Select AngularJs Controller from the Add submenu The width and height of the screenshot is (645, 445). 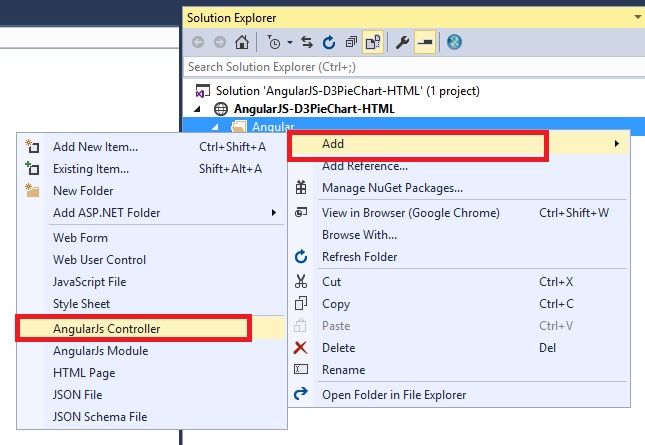click(x=106, y=328)
